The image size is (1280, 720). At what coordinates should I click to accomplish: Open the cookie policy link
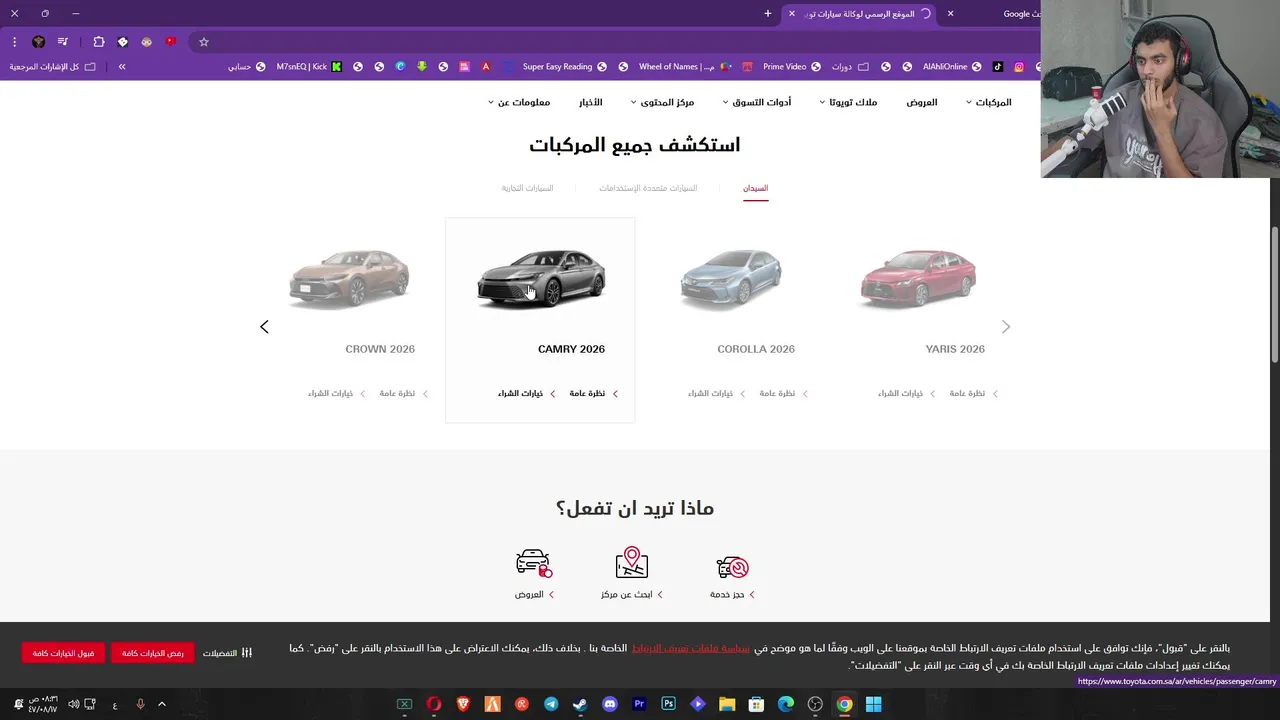[x=691, y=648]
